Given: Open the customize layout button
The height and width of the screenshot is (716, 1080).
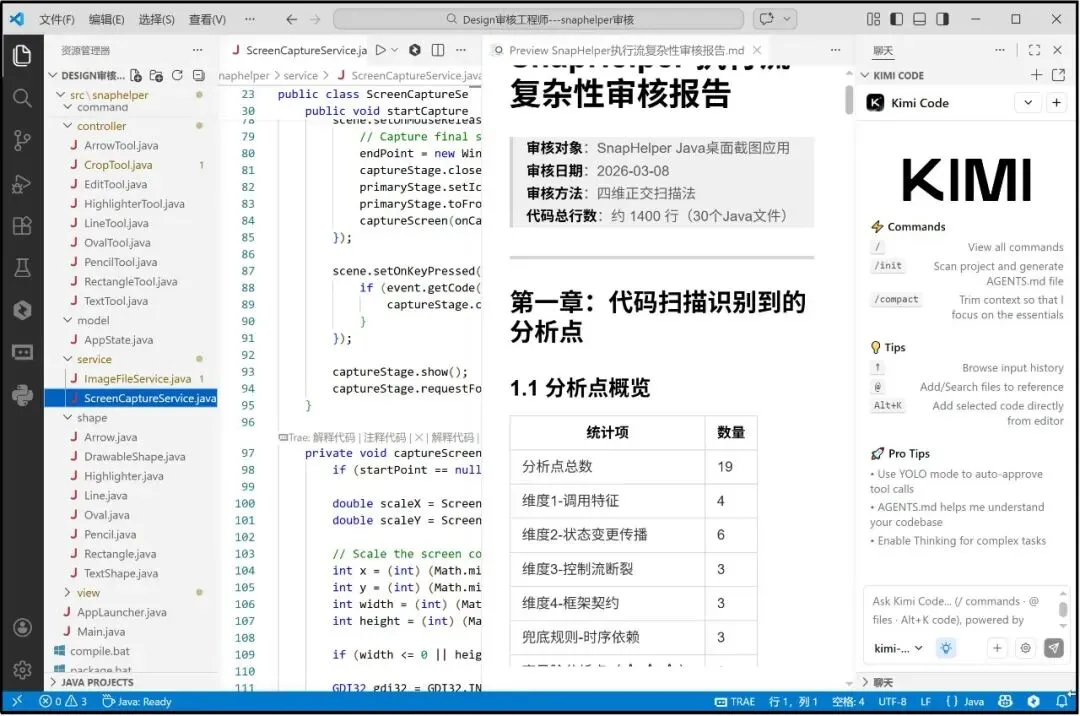Looking at the screenshot, I should [x=873, y=19].
